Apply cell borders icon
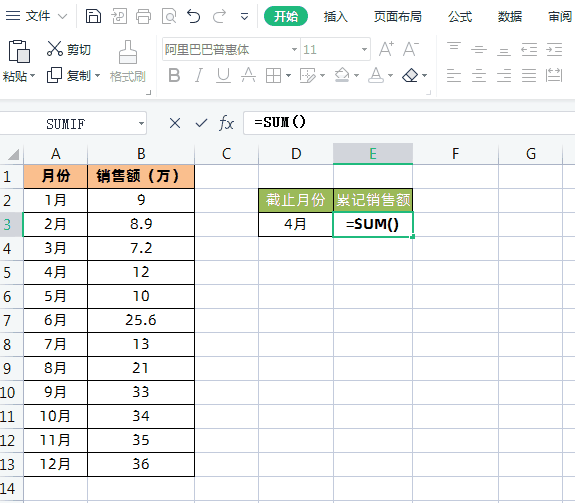This screenshot has height=503, width=575. (273, 76)
